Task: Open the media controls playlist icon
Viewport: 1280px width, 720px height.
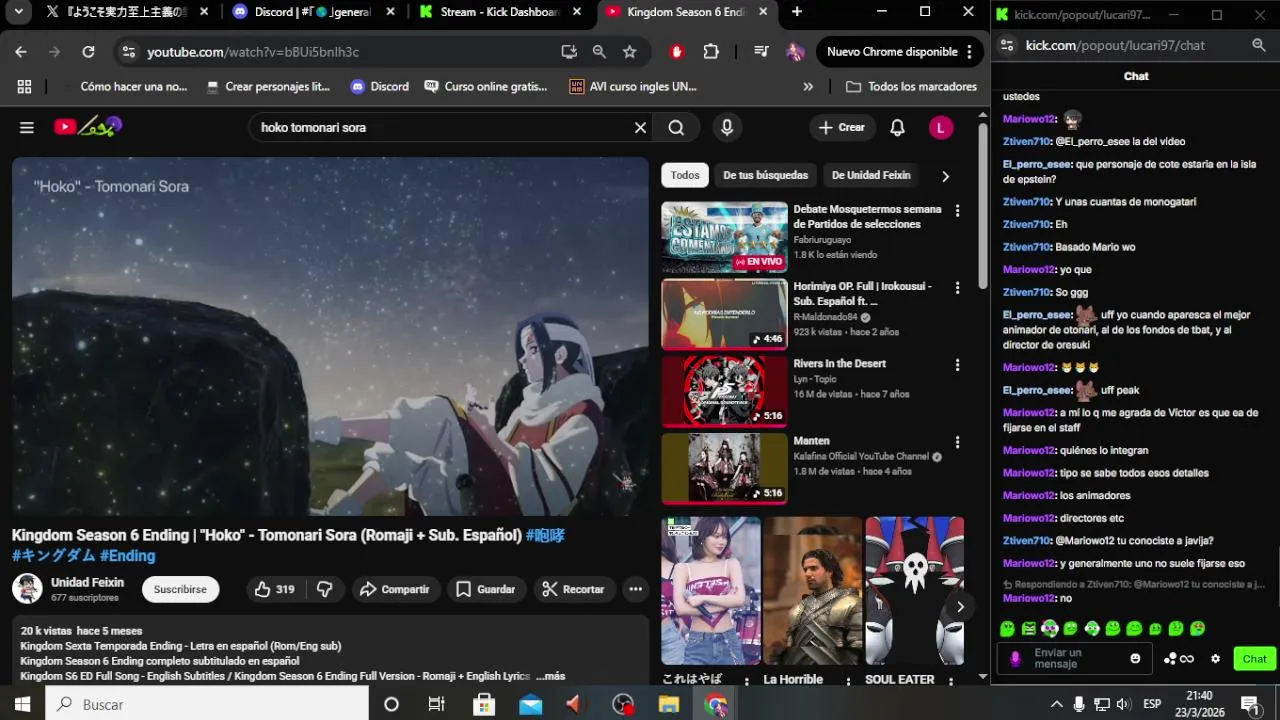Action: (761, 52)
